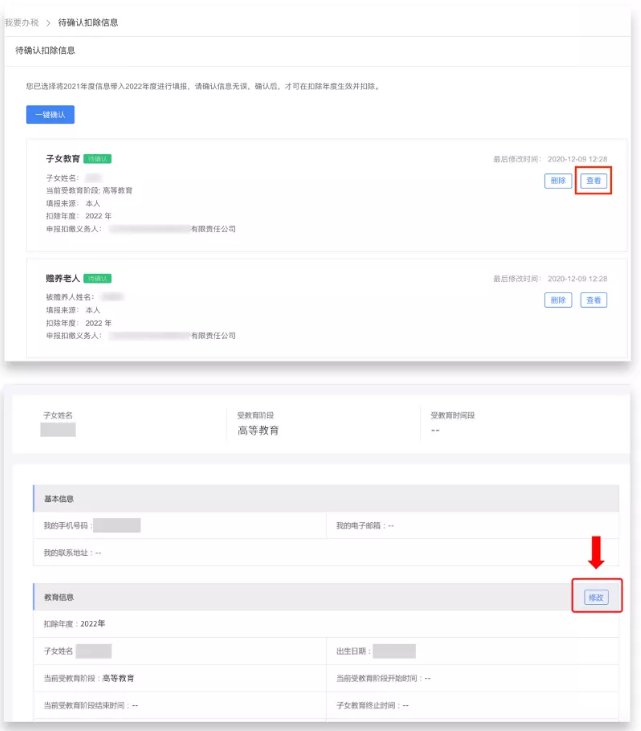Click the 待确认 badge beside 子女教育
Screen dimensions: 641x731
(97, 158)
